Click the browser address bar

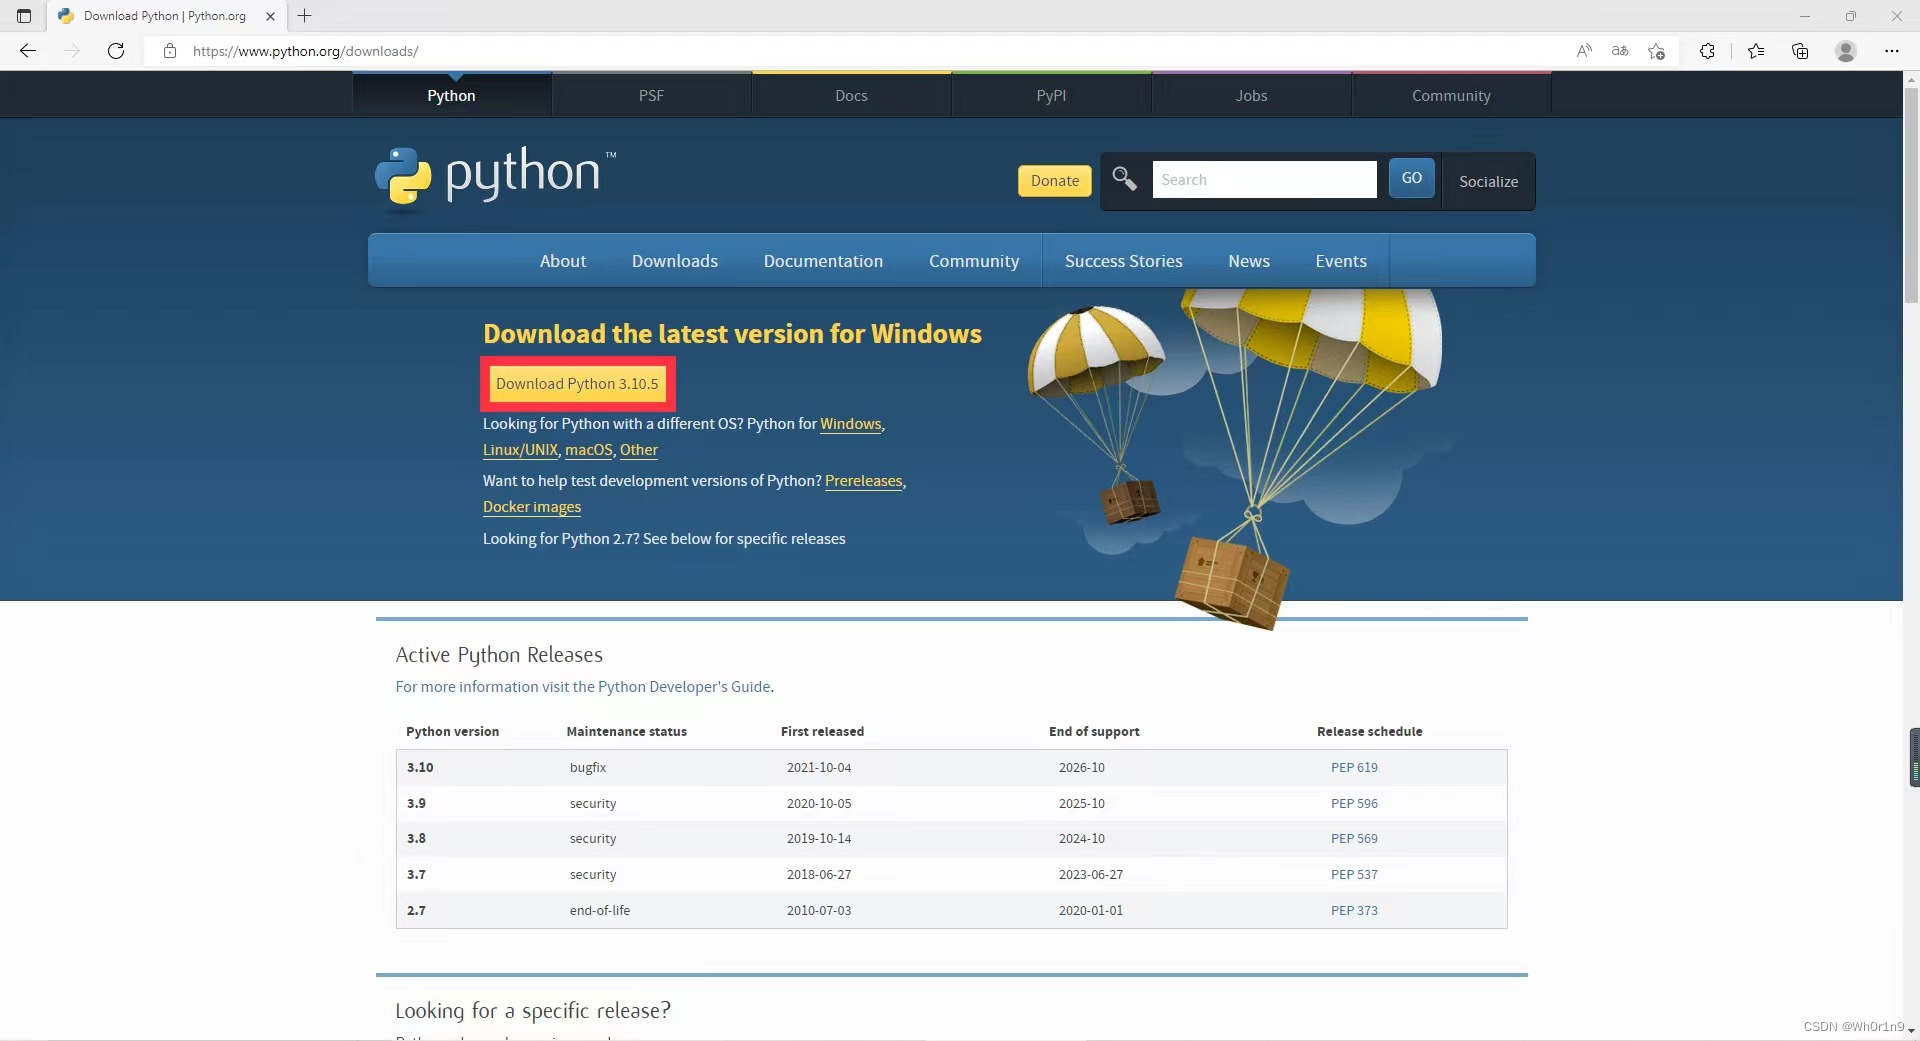click(x=860, y=51)
